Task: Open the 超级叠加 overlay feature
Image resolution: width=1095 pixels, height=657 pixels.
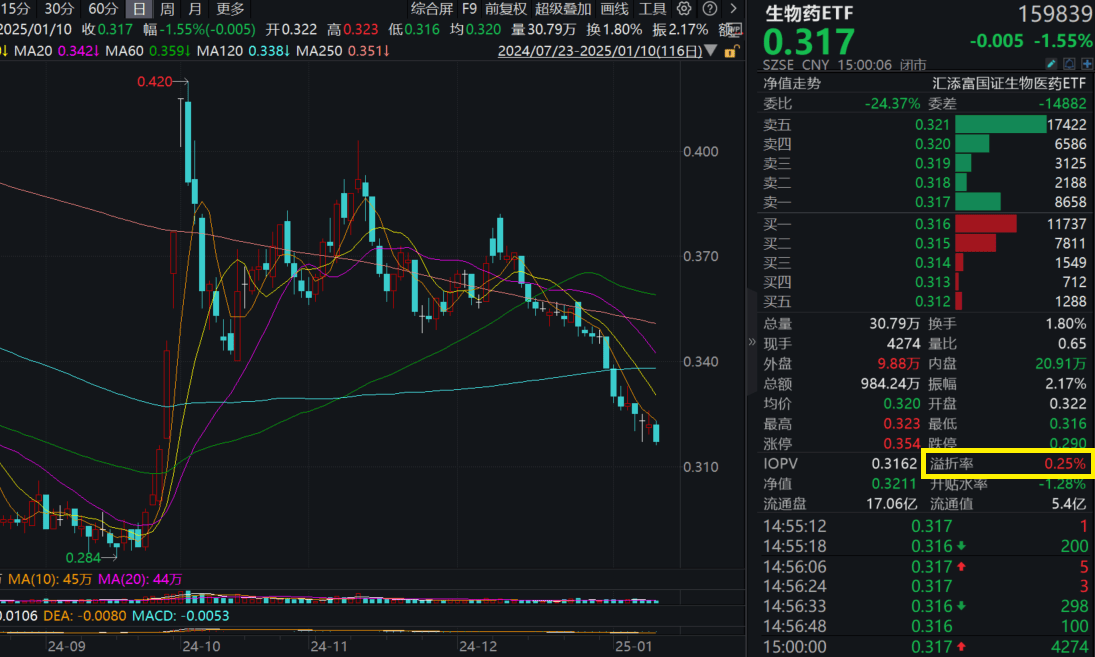Action: pos(564,9)
